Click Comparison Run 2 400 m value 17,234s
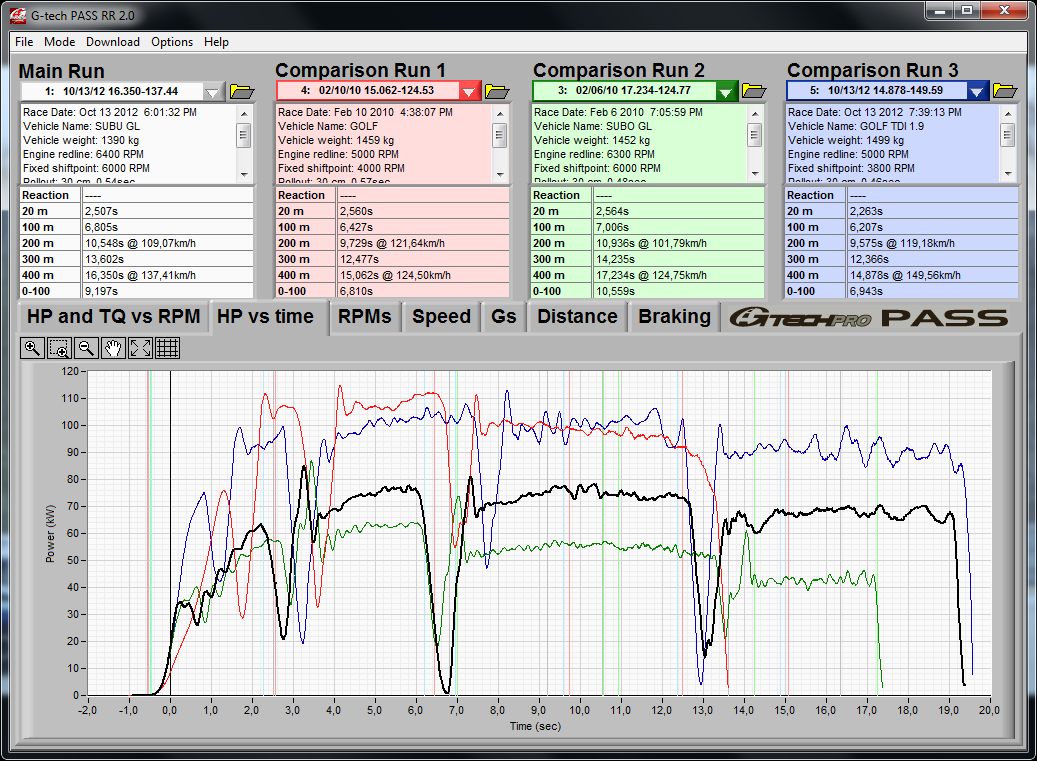The image size is (1037, 761). pos(679,275)
